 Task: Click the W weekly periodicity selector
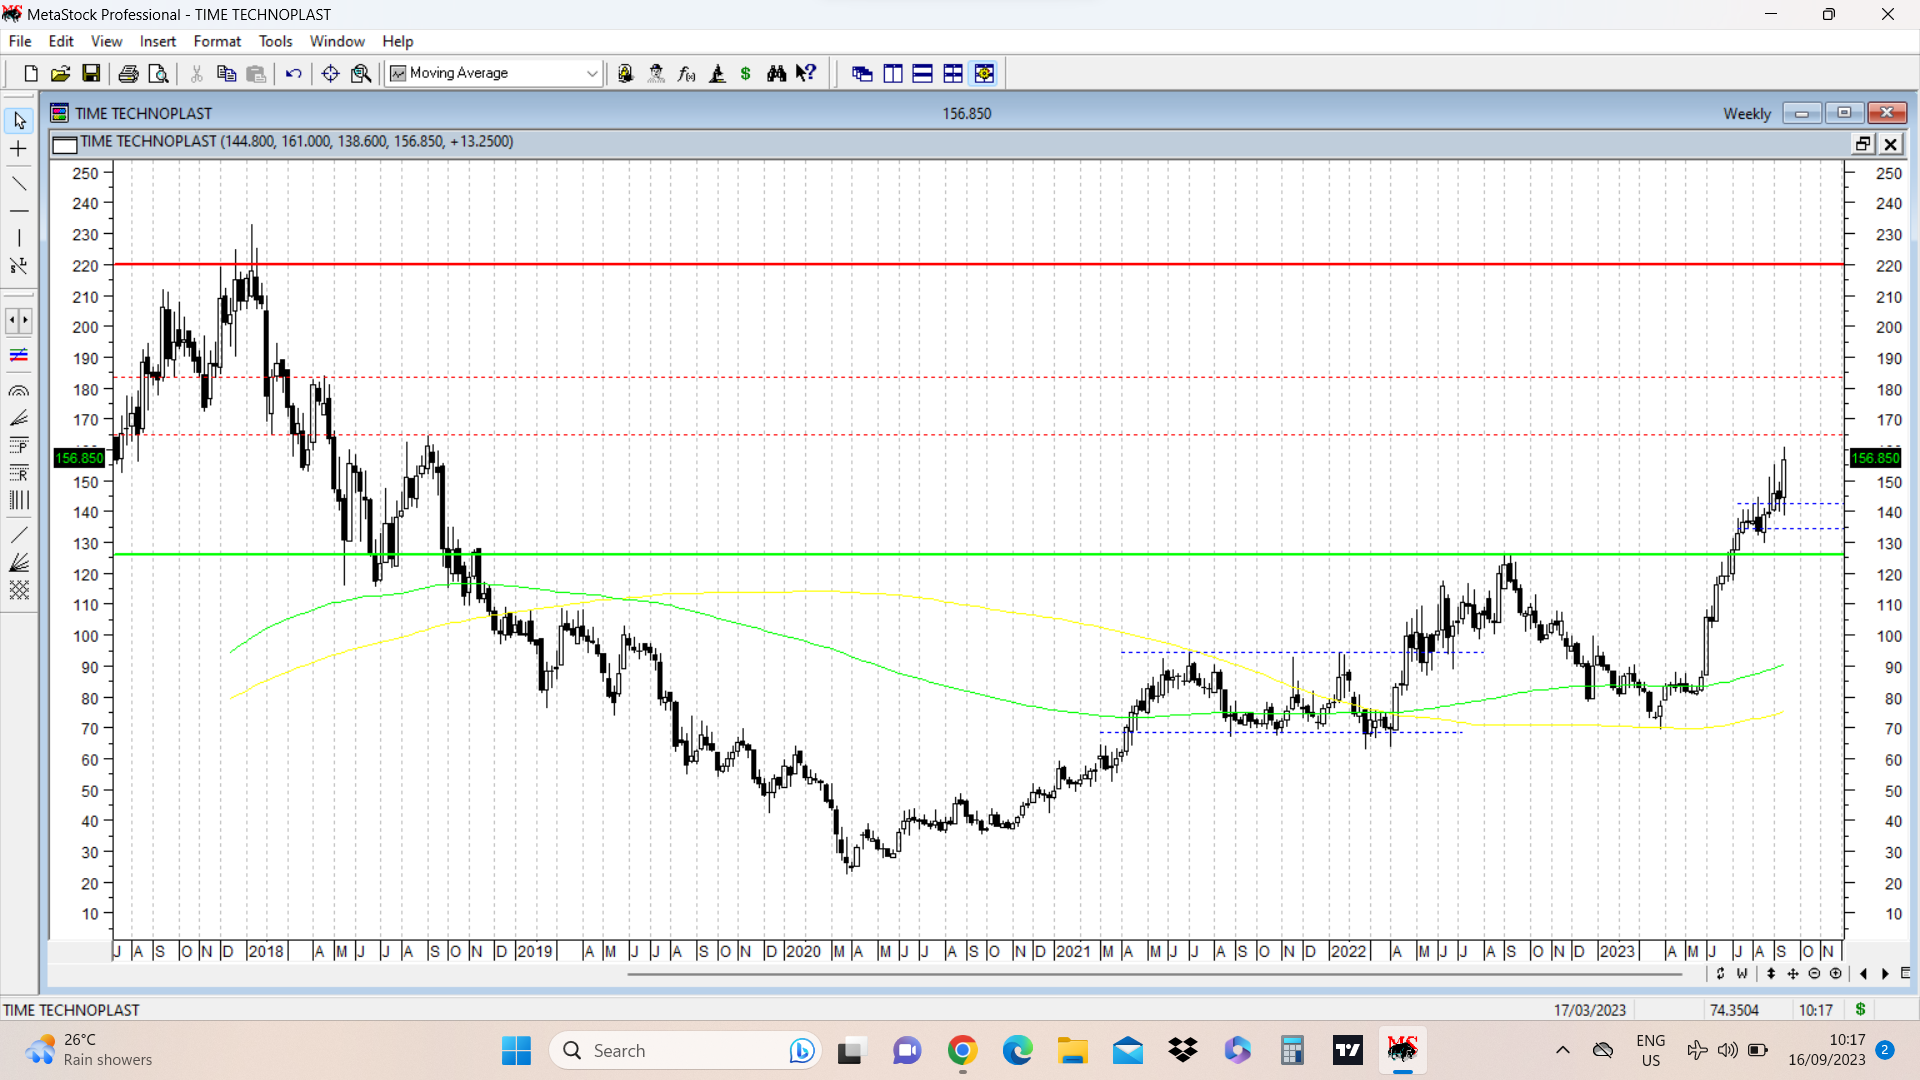coord(1742,973)
